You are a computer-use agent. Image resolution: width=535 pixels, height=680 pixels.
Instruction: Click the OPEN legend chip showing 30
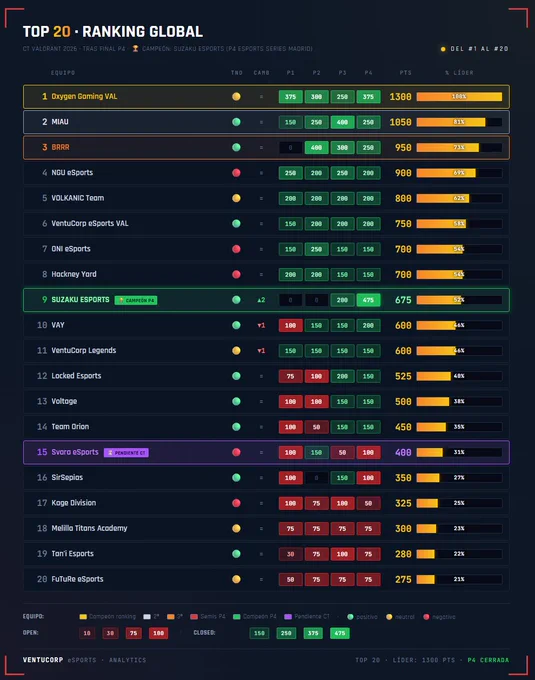(x=110, y=633)
